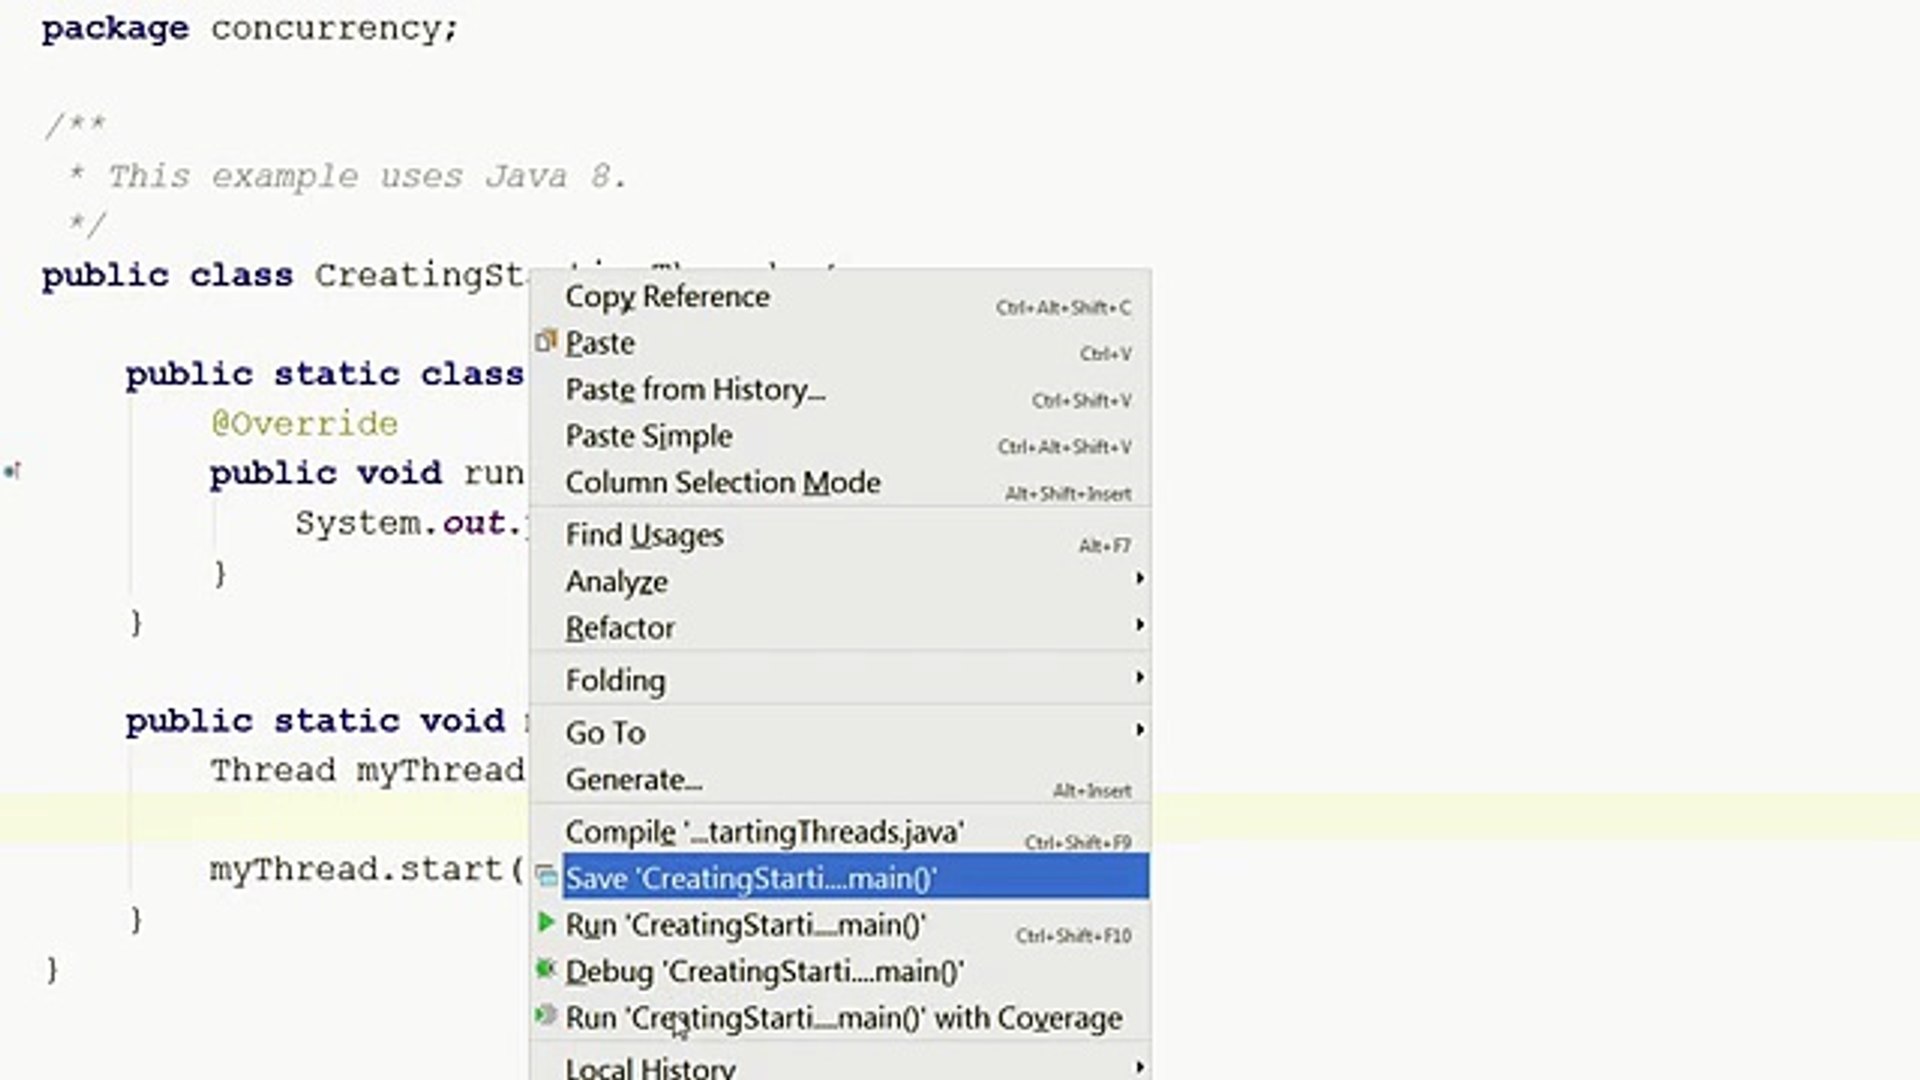
Task: Click the green Run triangle icon
Action: click(546, 923)
